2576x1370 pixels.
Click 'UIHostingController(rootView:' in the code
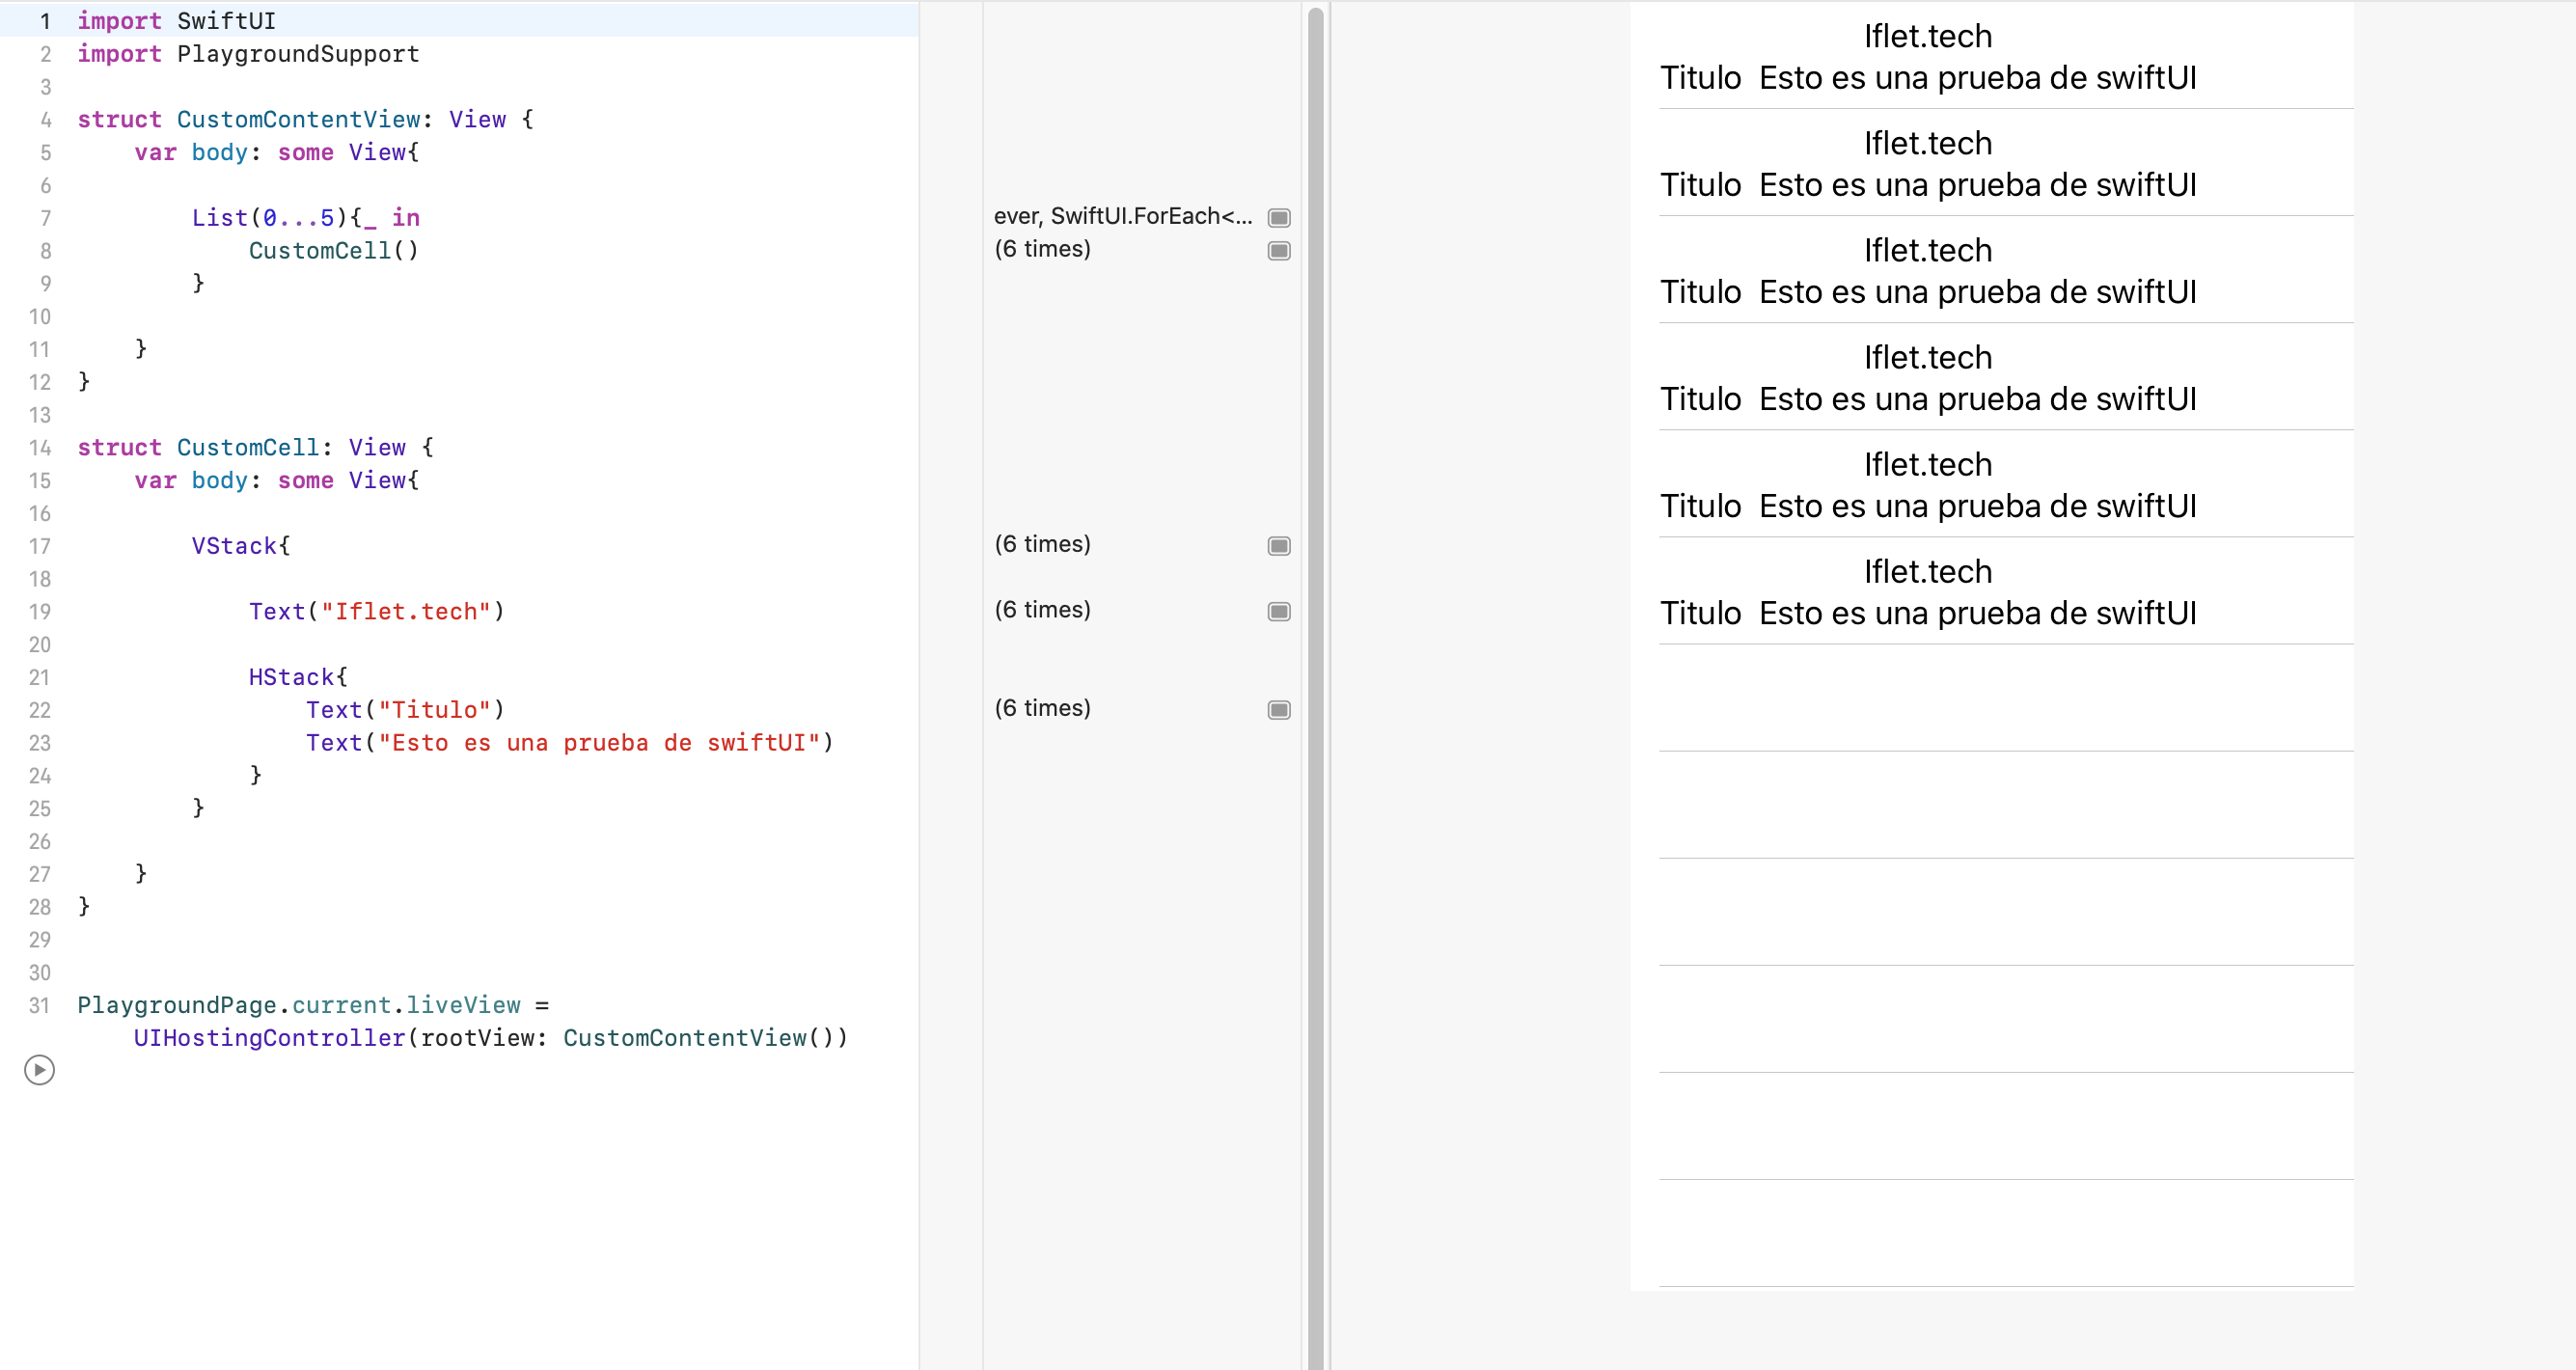coord(341,1038)
